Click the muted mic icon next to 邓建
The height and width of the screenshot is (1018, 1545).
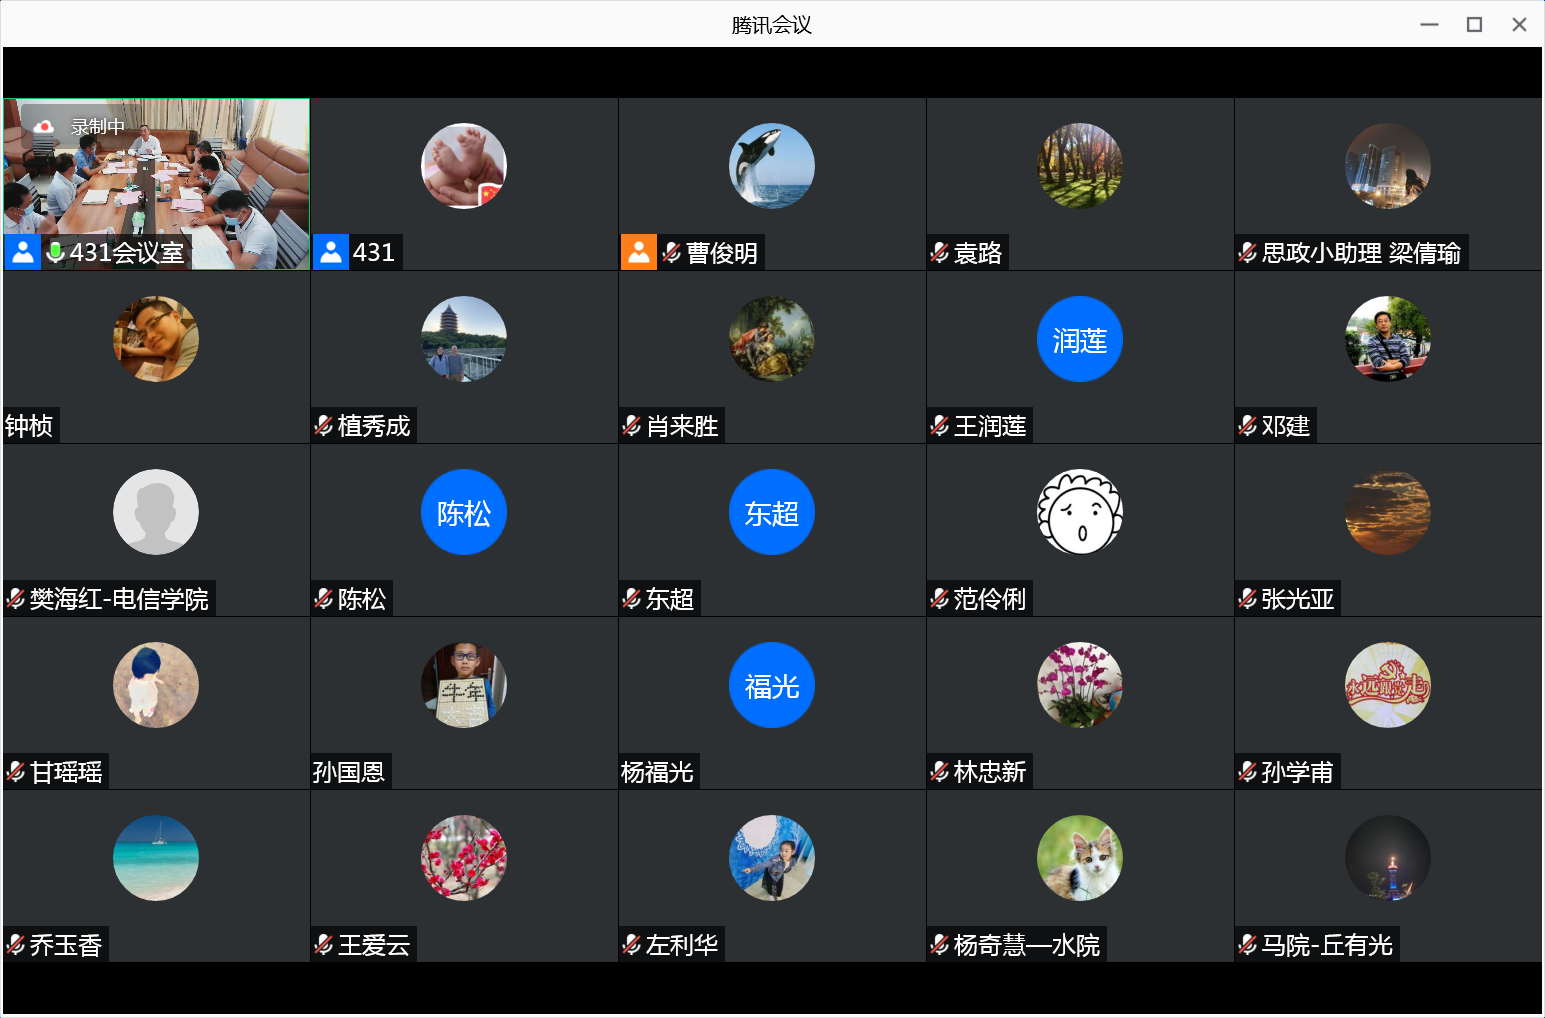tap(1248, 426)
